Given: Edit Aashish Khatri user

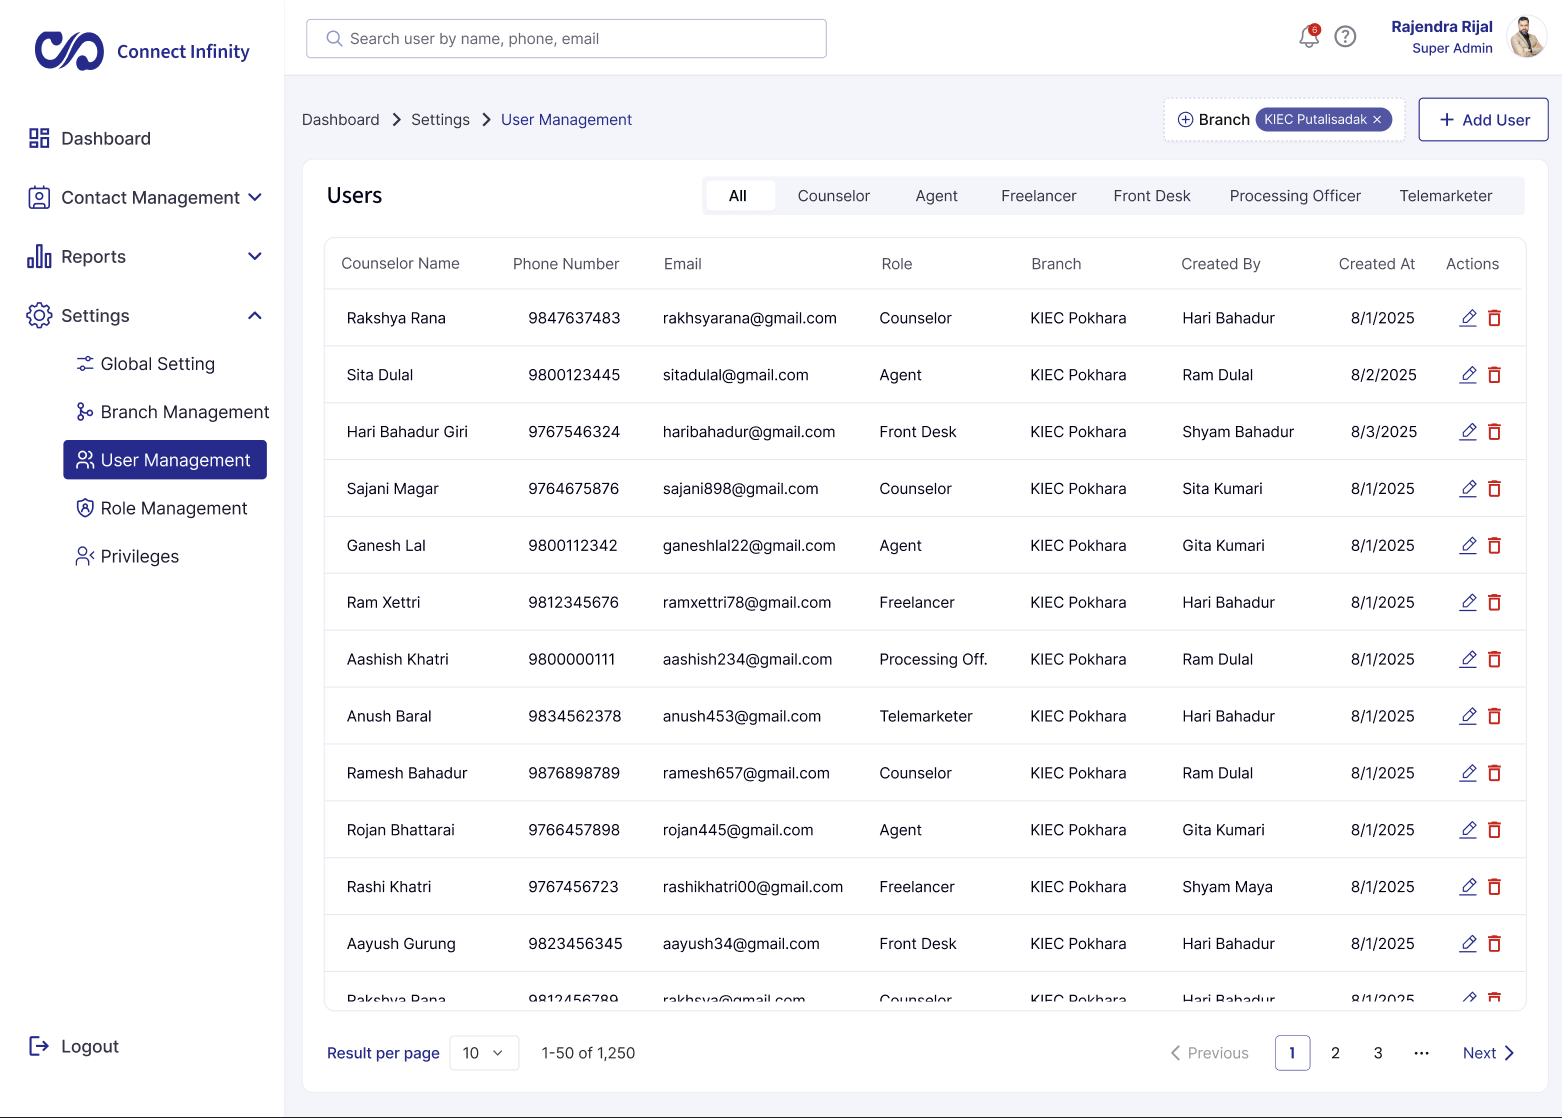Looking at the screenshot, I should 1468,660.
